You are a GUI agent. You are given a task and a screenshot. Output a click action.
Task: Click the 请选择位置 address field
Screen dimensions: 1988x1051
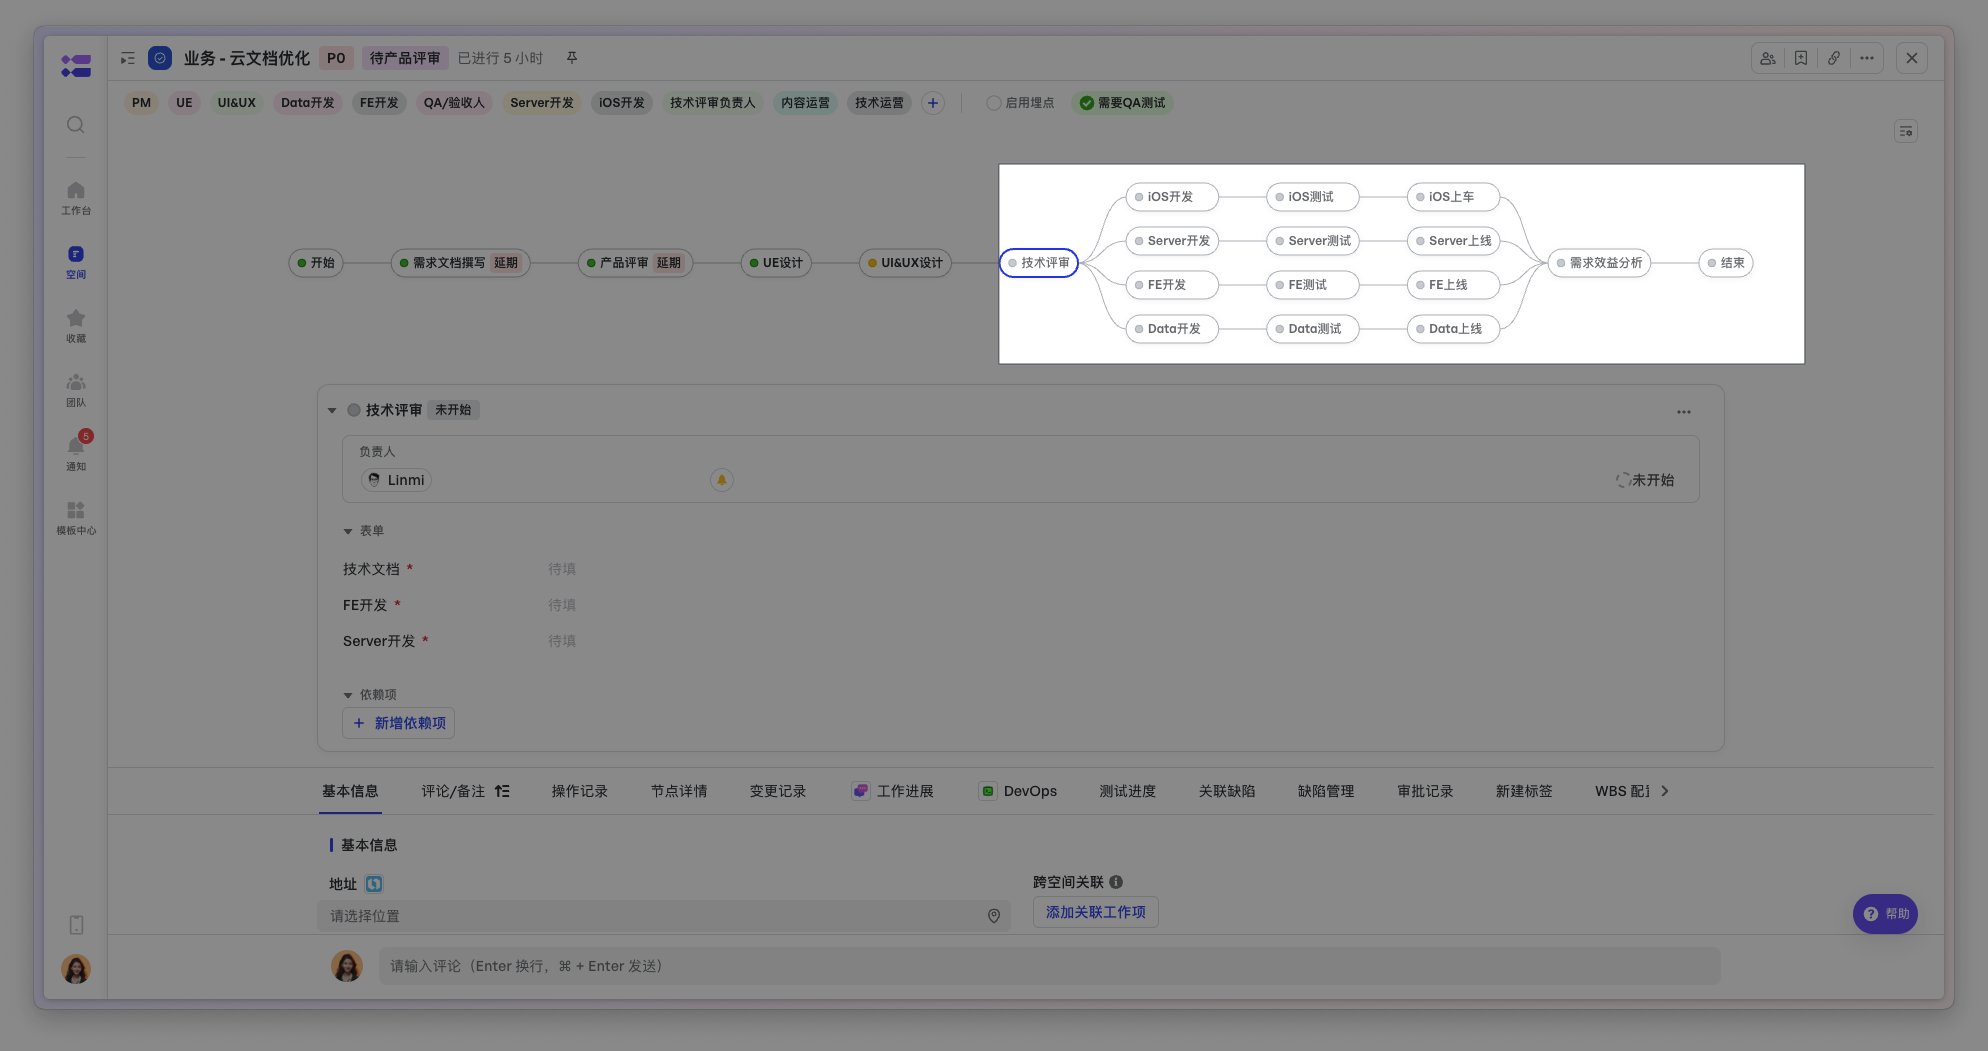(664, 916)
